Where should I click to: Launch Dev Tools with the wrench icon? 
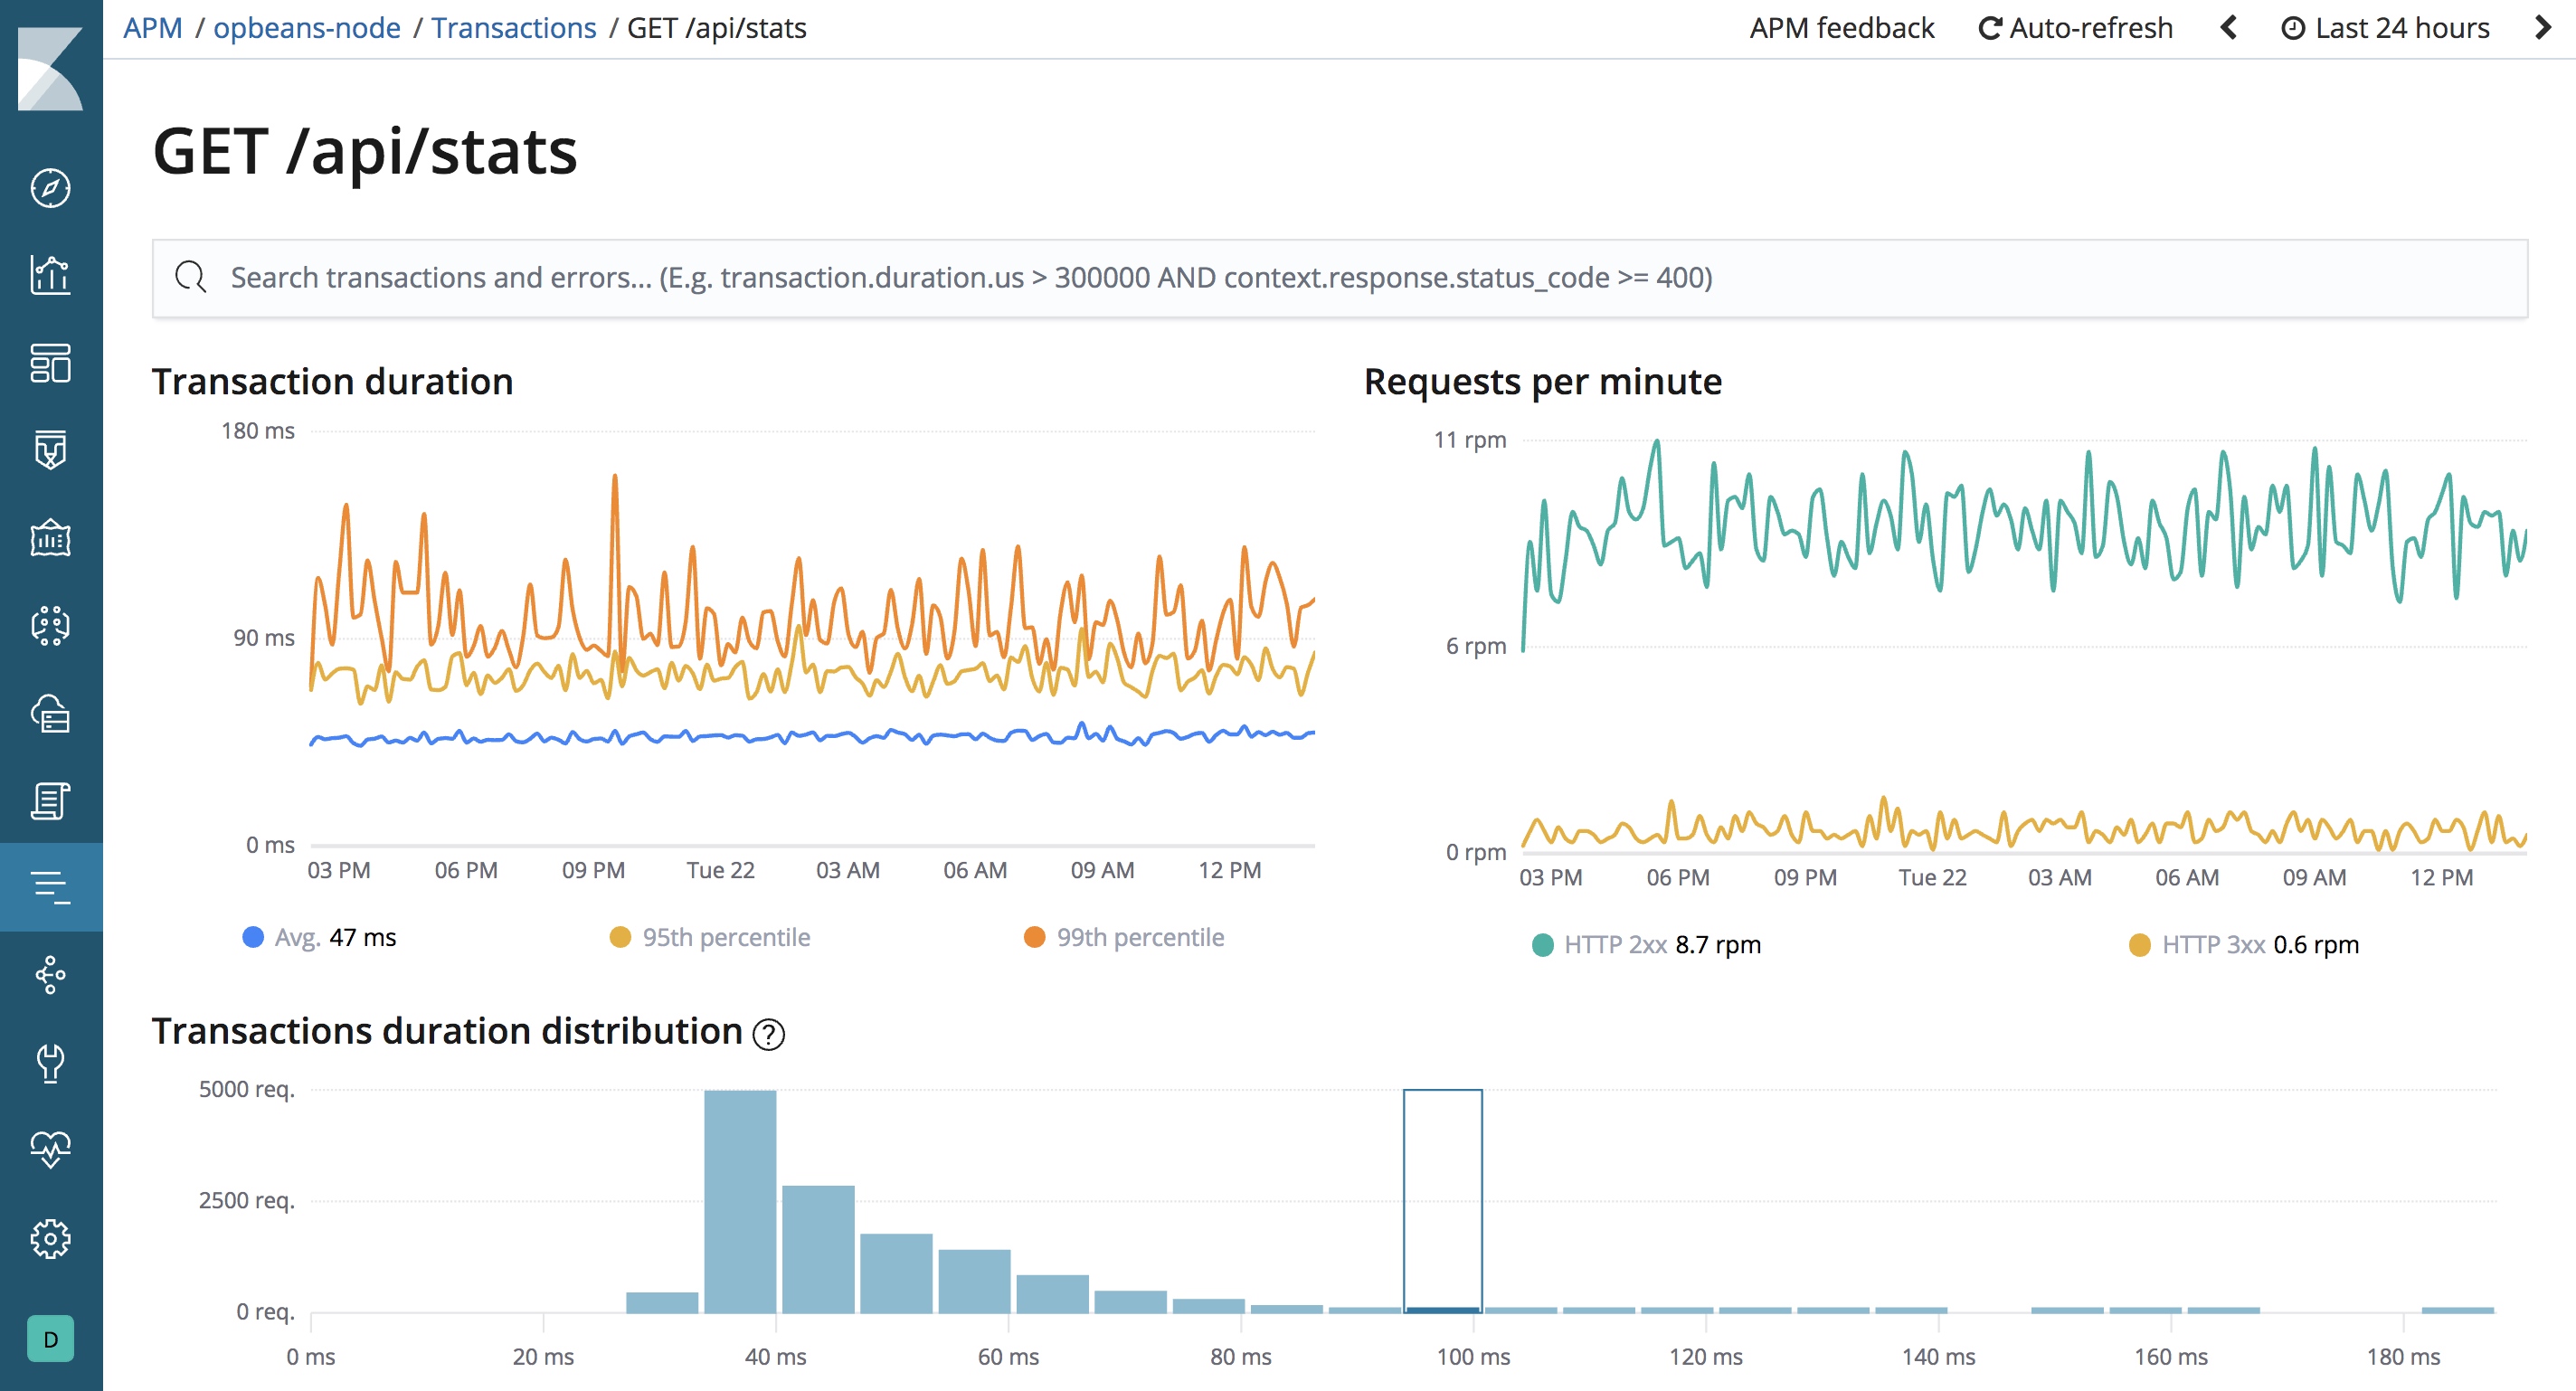pos(51,1062)
